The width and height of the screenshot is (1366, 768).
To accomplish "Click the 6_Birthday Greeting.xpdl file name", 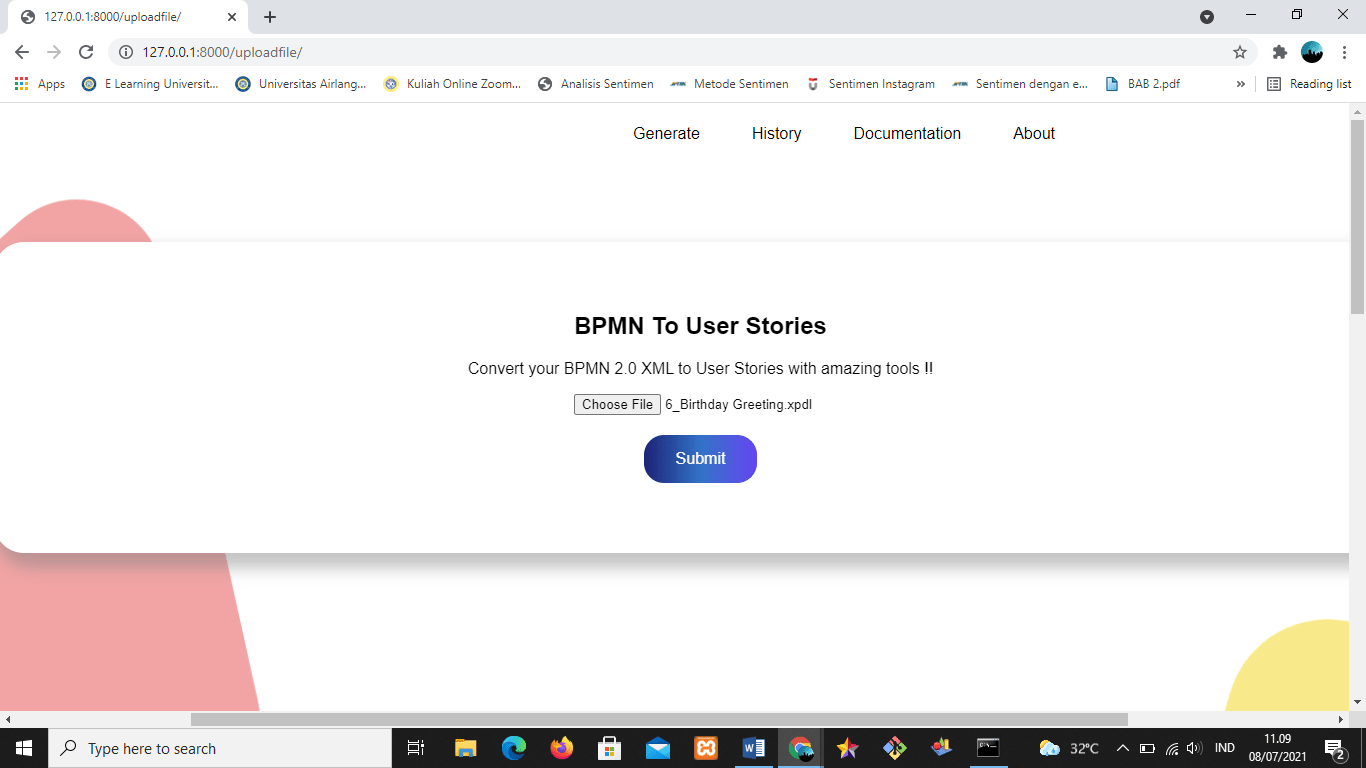I will tap(738, 404).
